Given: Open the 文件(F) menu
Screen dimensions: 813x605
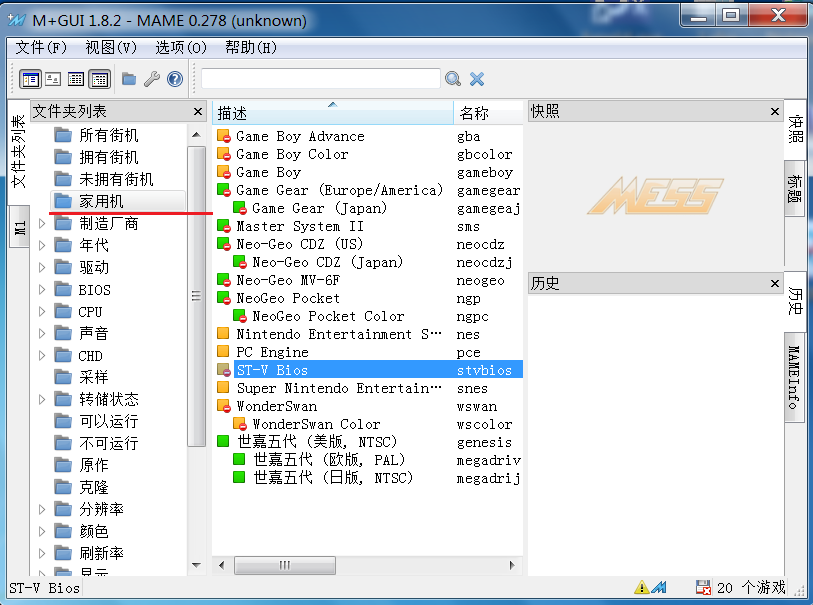Looking at the screenshot, I should (x=41, y=48).
